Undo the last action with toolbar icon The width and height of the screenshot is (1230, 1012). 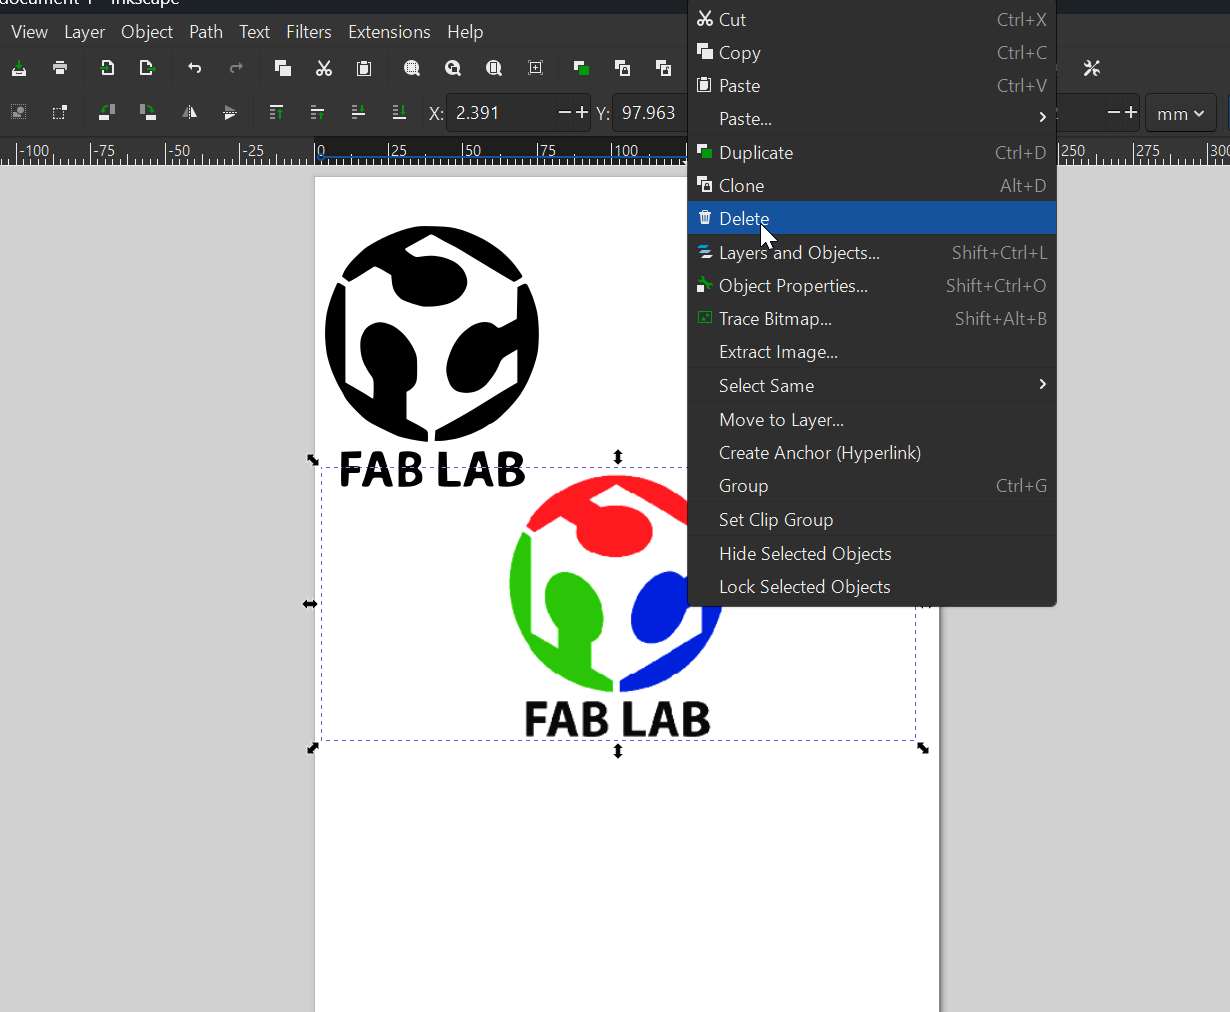[x=196, y=68]
